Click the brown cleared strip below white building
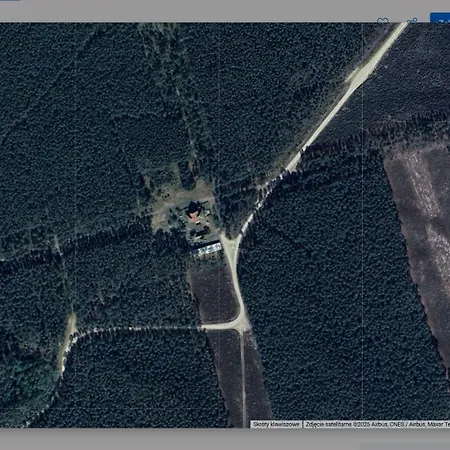 pyautogui.click(x=213, y=293)
